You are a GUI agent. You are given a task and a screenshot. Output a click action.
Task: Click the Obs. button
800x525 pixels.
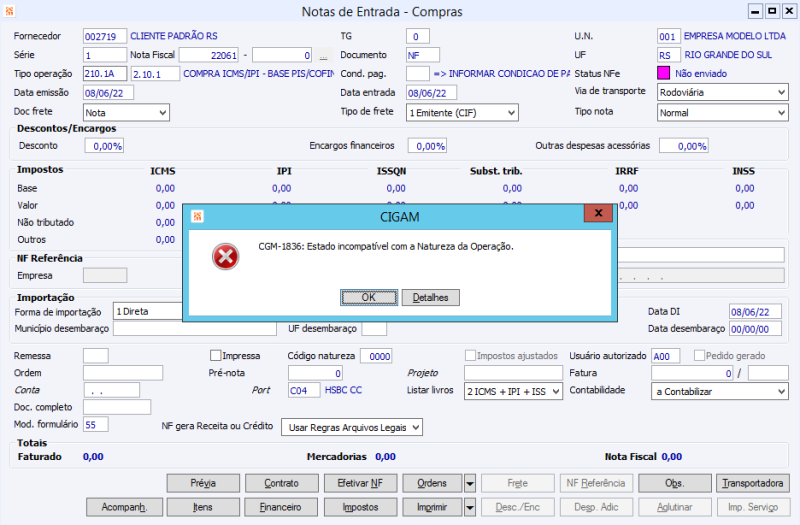point(674,483)
